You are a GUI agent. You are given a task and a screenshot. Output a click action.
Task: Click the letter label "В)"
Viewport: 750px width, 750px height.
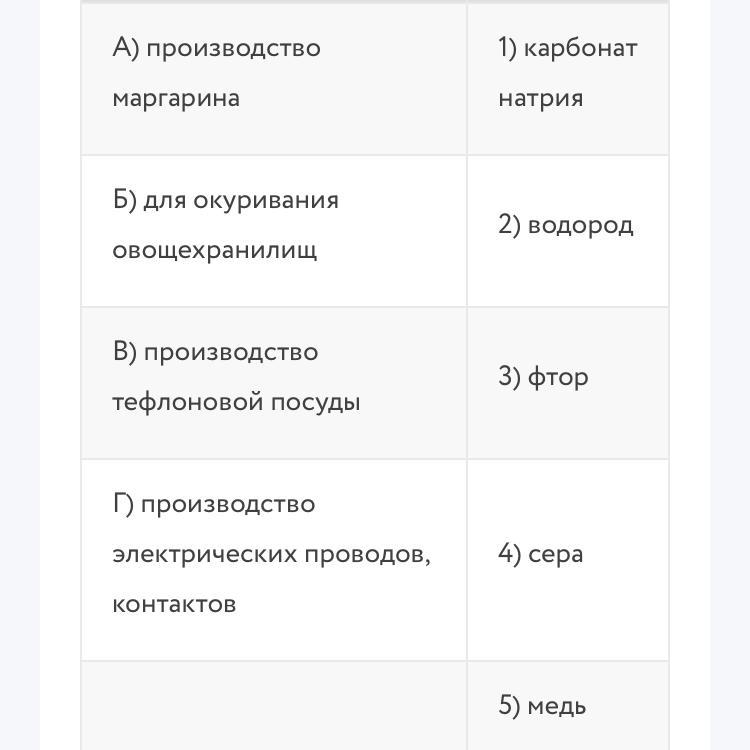coord(124,352)
